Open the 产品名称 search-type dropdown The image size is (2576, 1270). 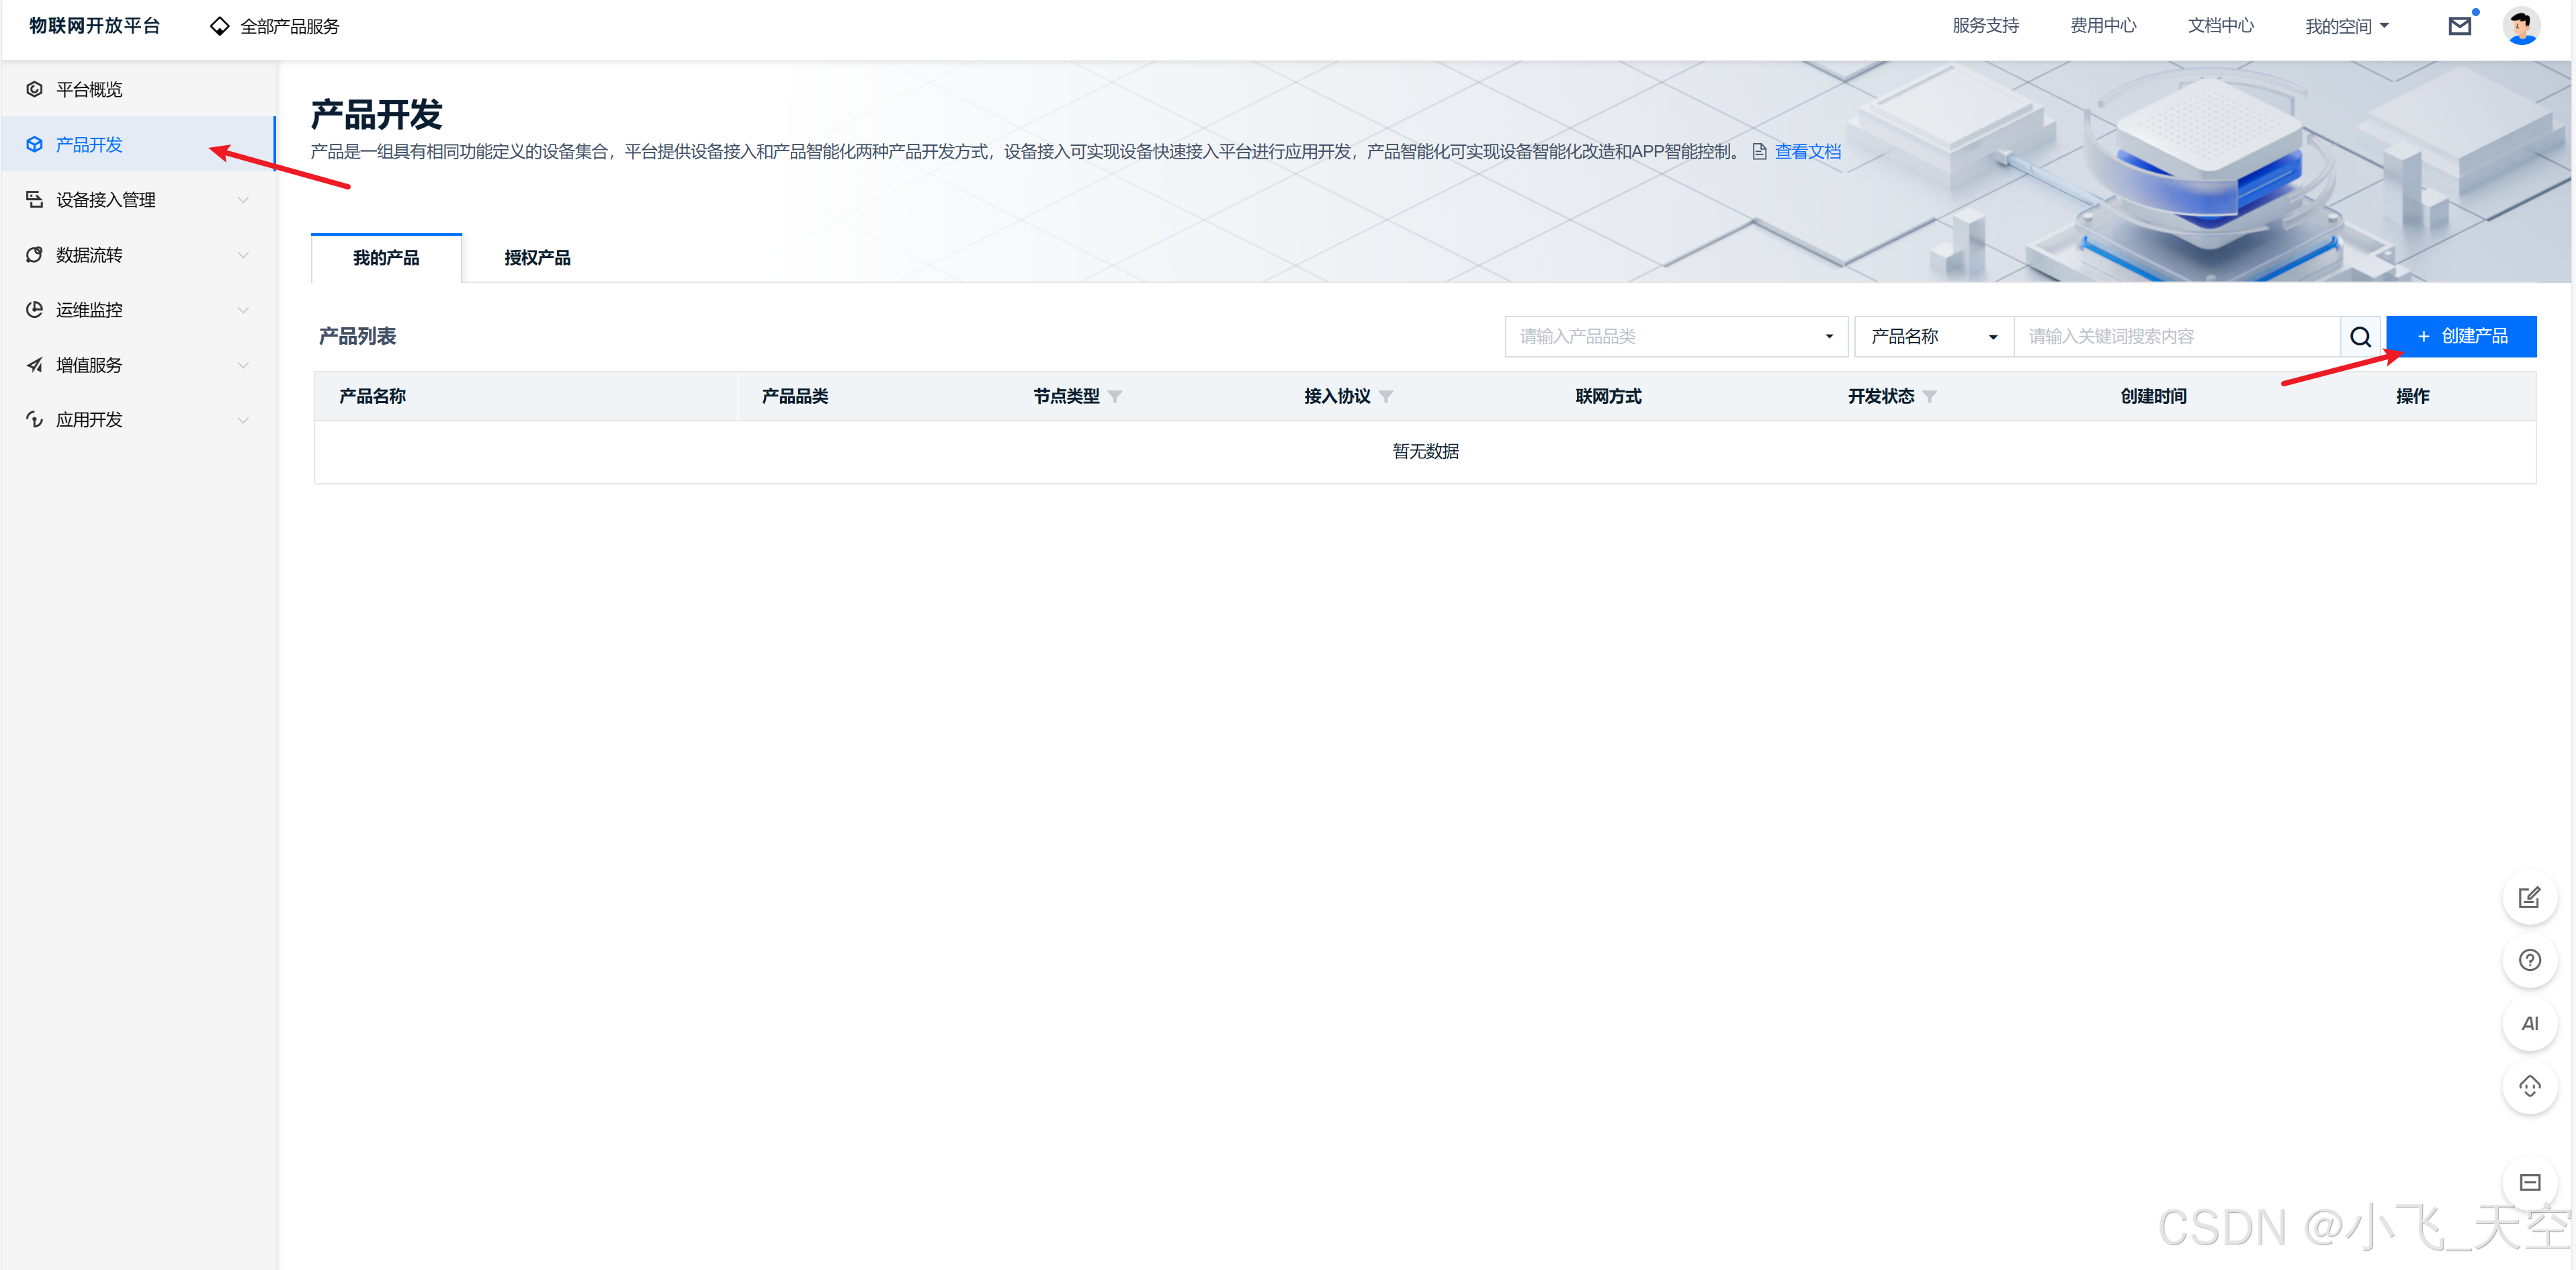pyautogui.click(x=1933, y=337)
